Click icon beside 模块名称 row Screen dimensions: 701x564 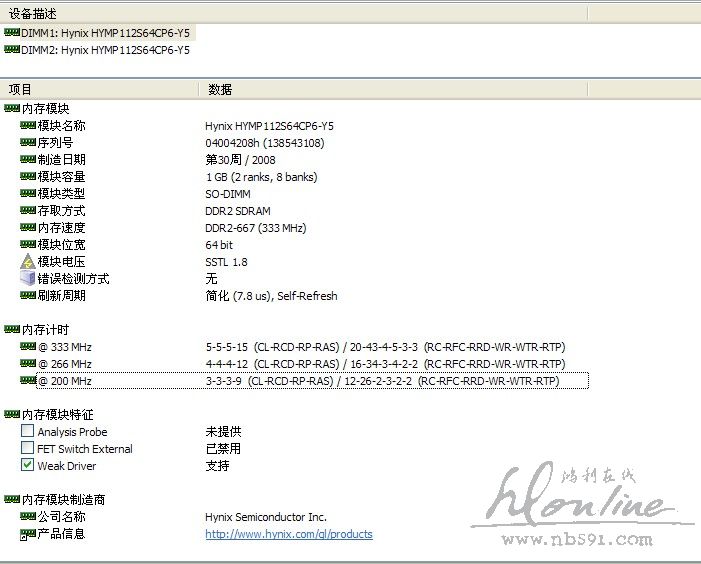[28, 125]
